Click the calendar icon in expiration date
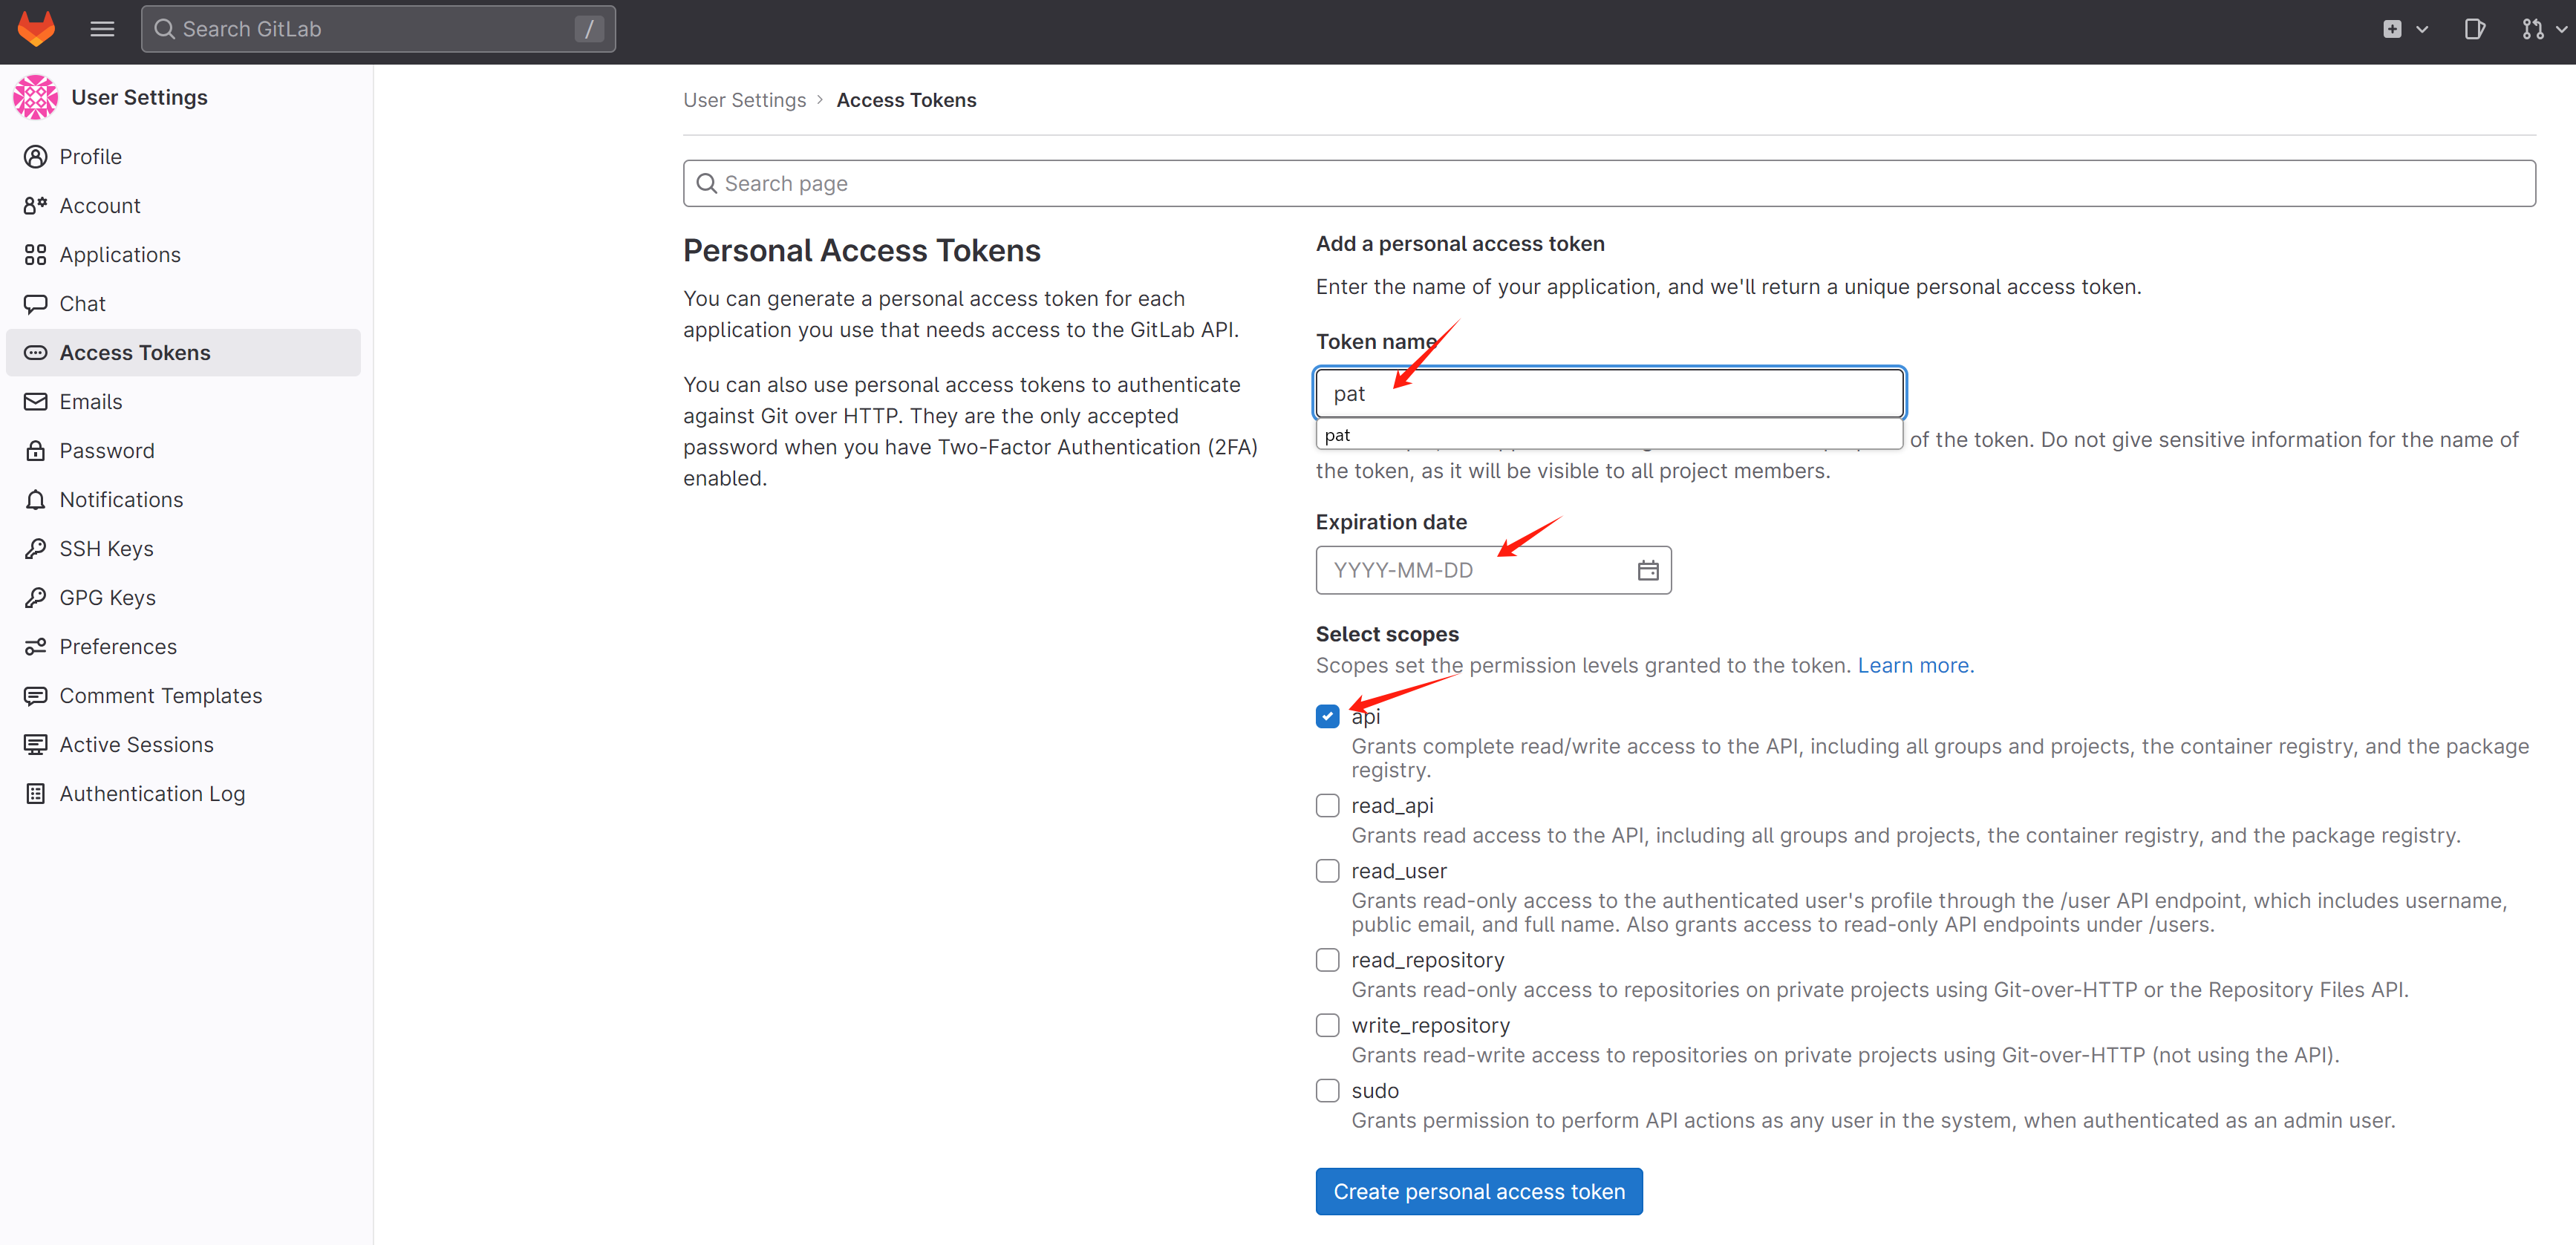The width and height of the screenshot is (2576, 1245). 1647,570
